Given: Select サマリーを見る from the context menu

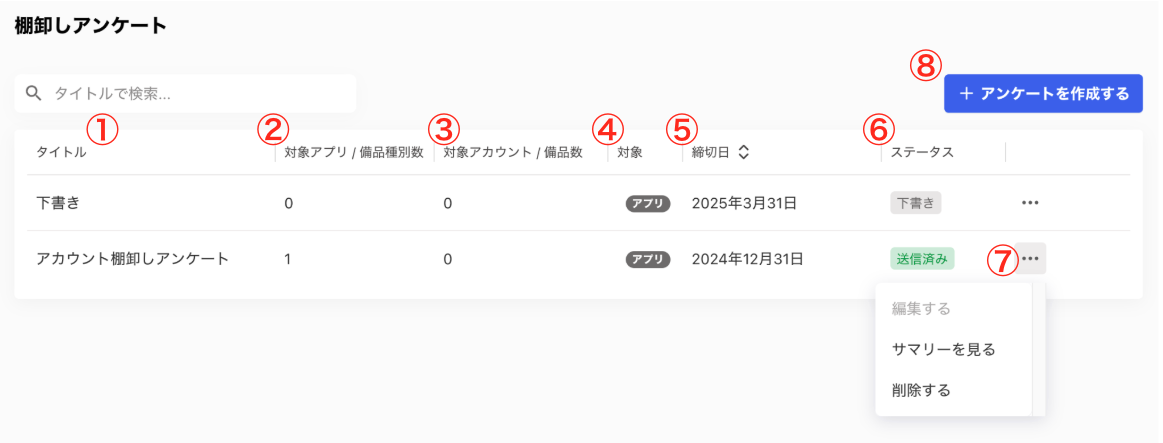Looking at the screenshot, I should point(943,349).
